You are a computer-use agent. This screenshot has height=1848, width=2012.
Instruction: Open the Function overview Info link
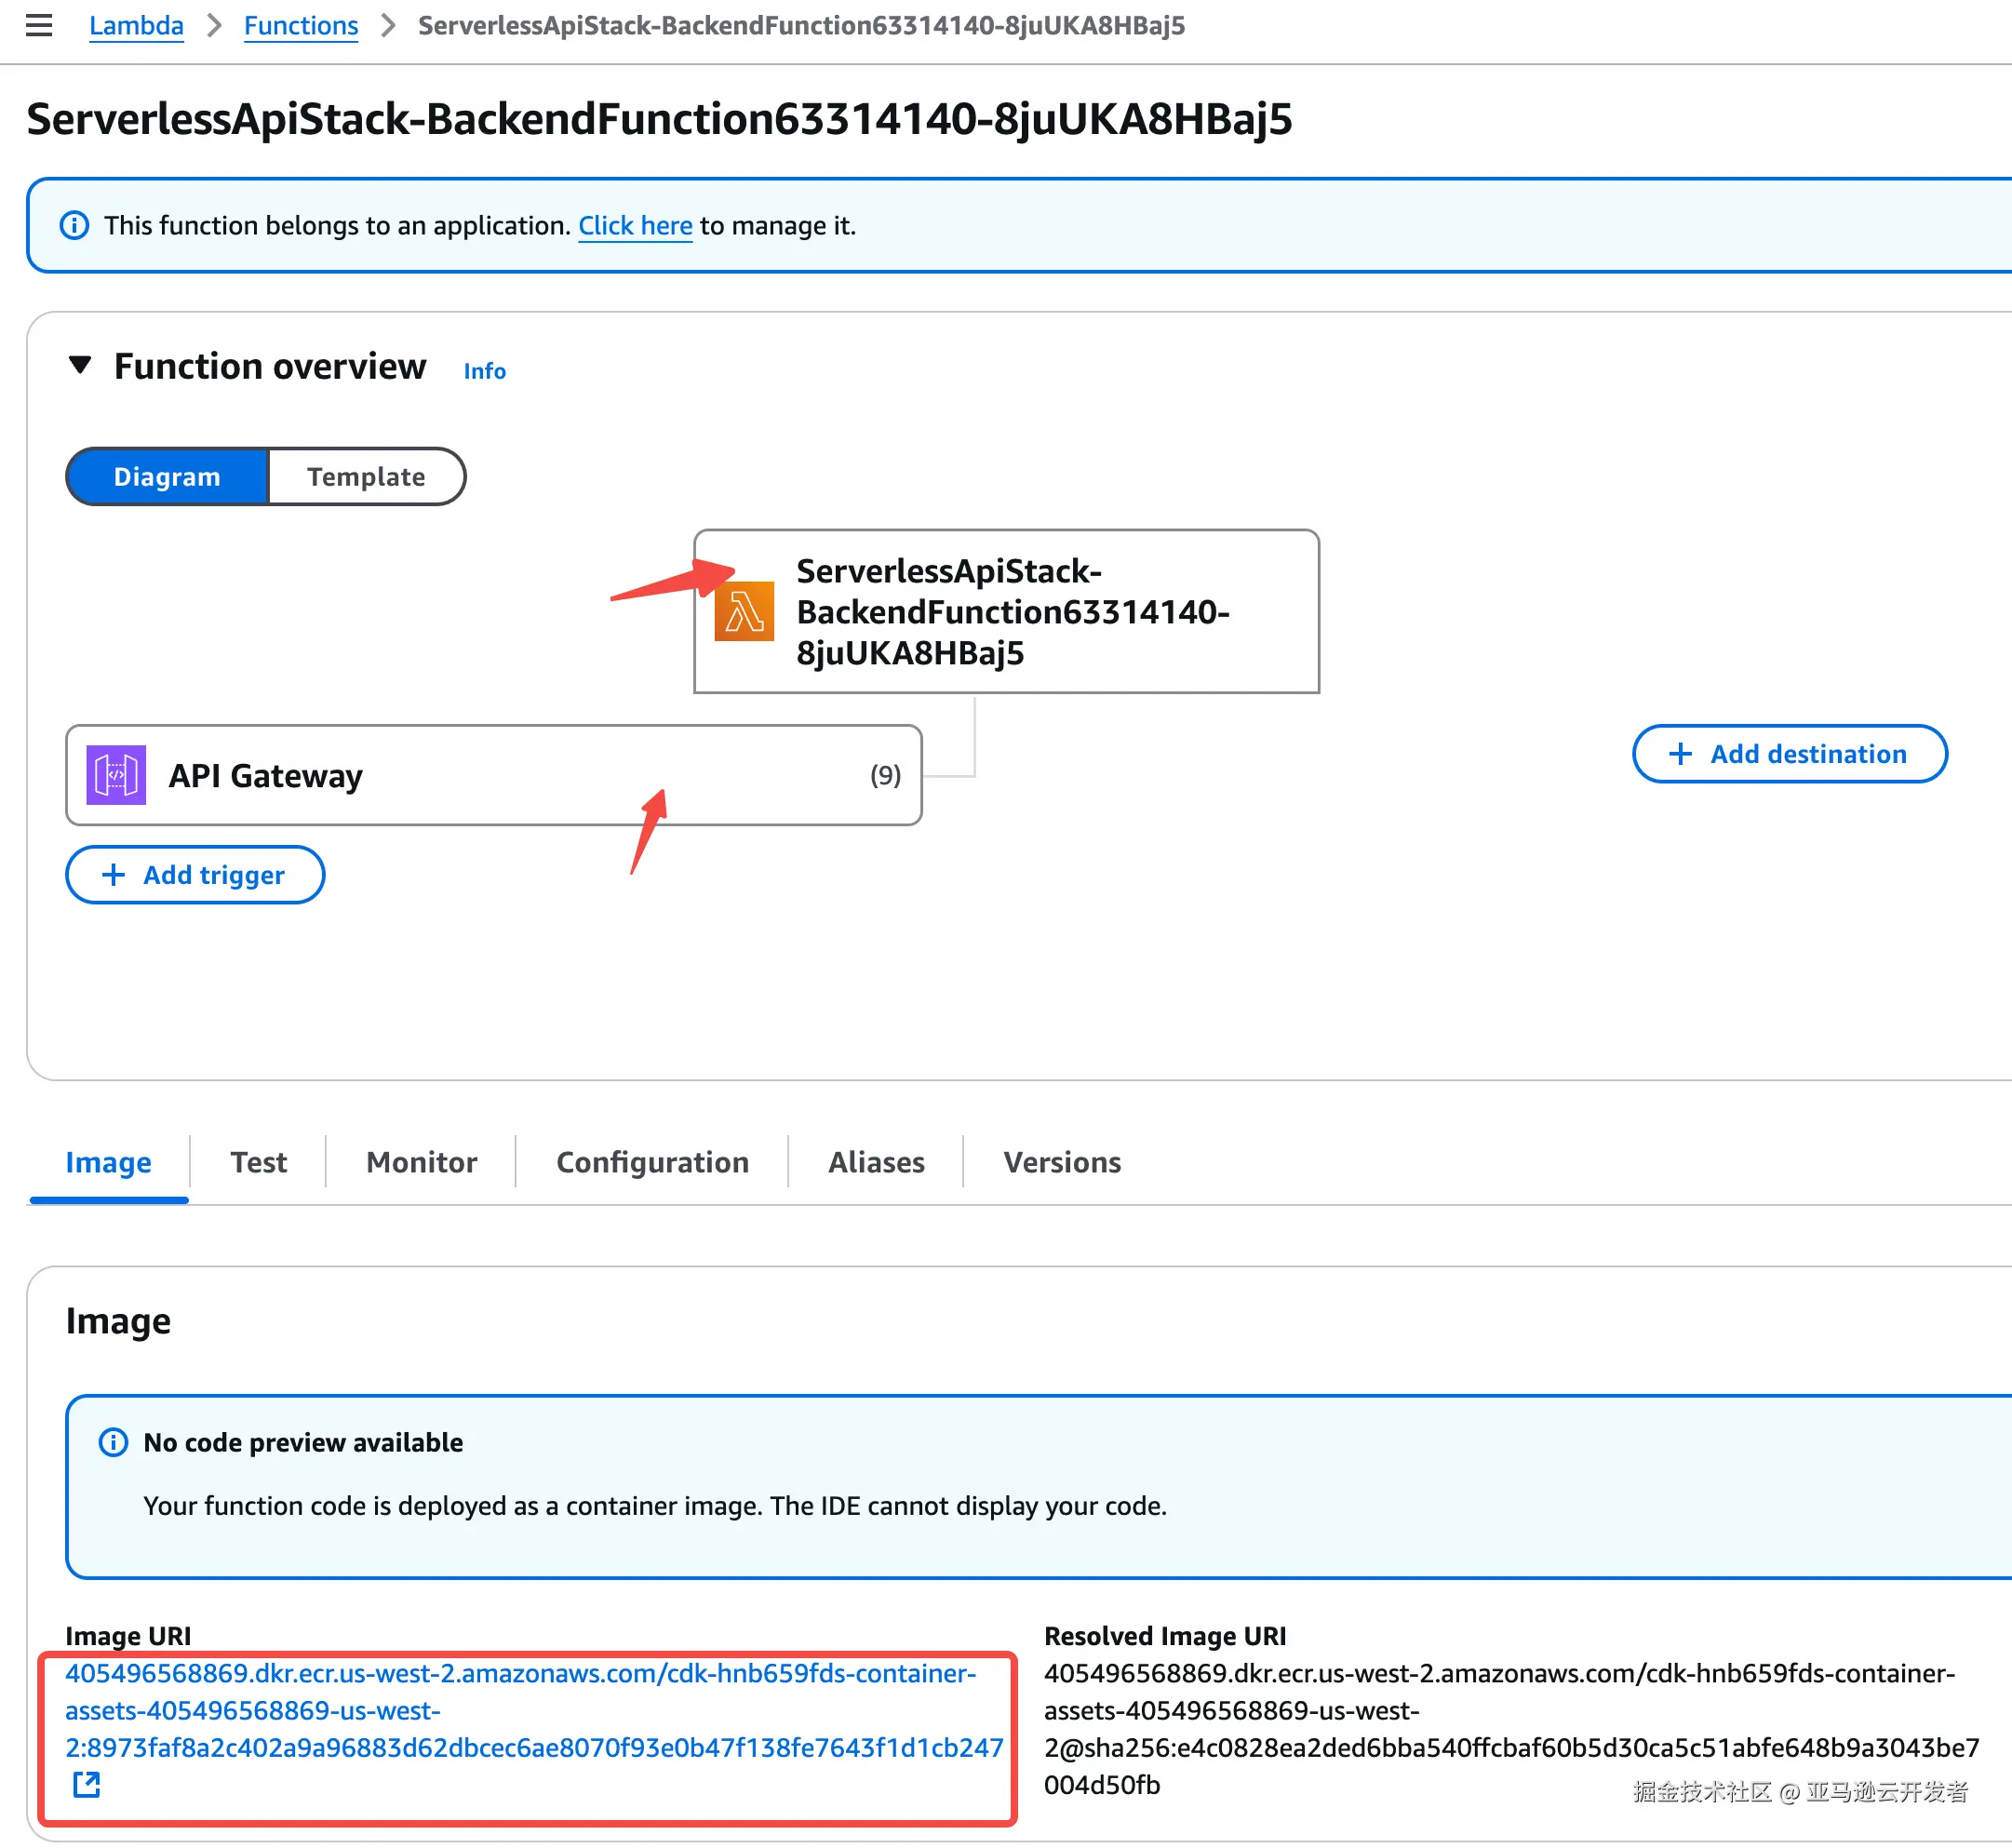[x=484, y=371]
